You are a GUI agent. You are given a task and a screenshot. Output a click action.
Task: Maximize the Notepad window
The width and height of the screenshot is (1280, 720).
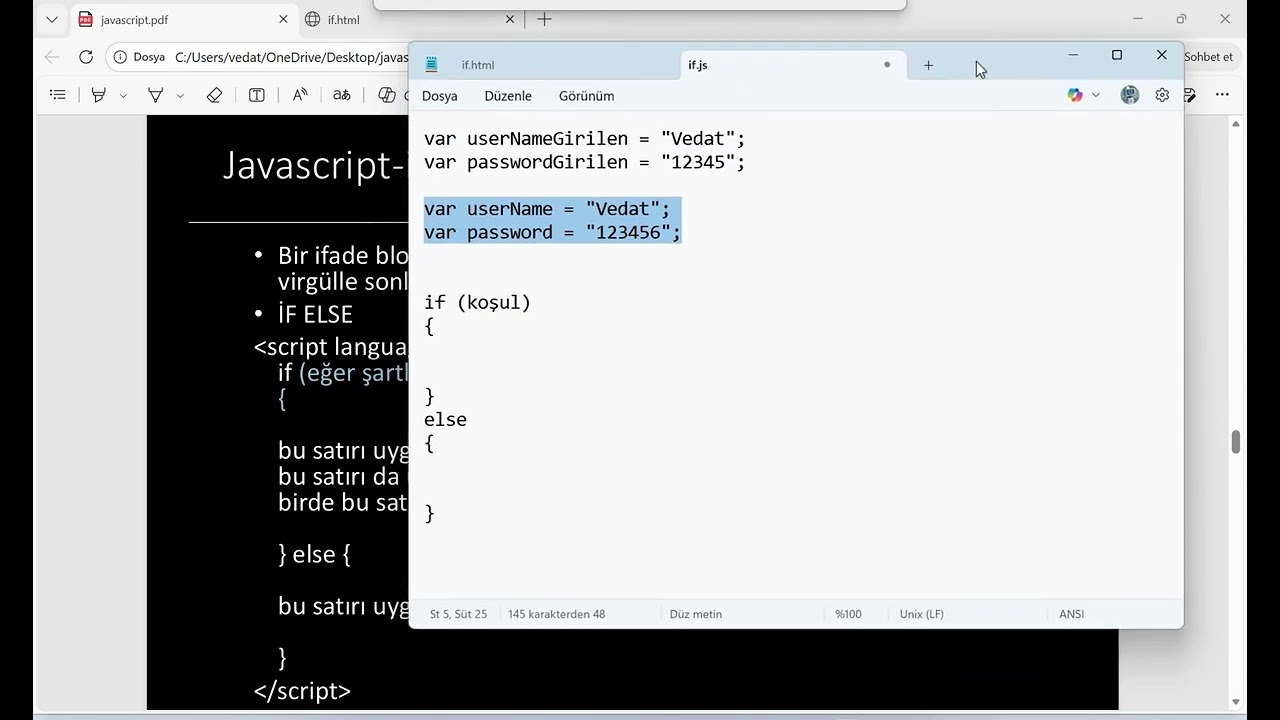(1117, 55)
